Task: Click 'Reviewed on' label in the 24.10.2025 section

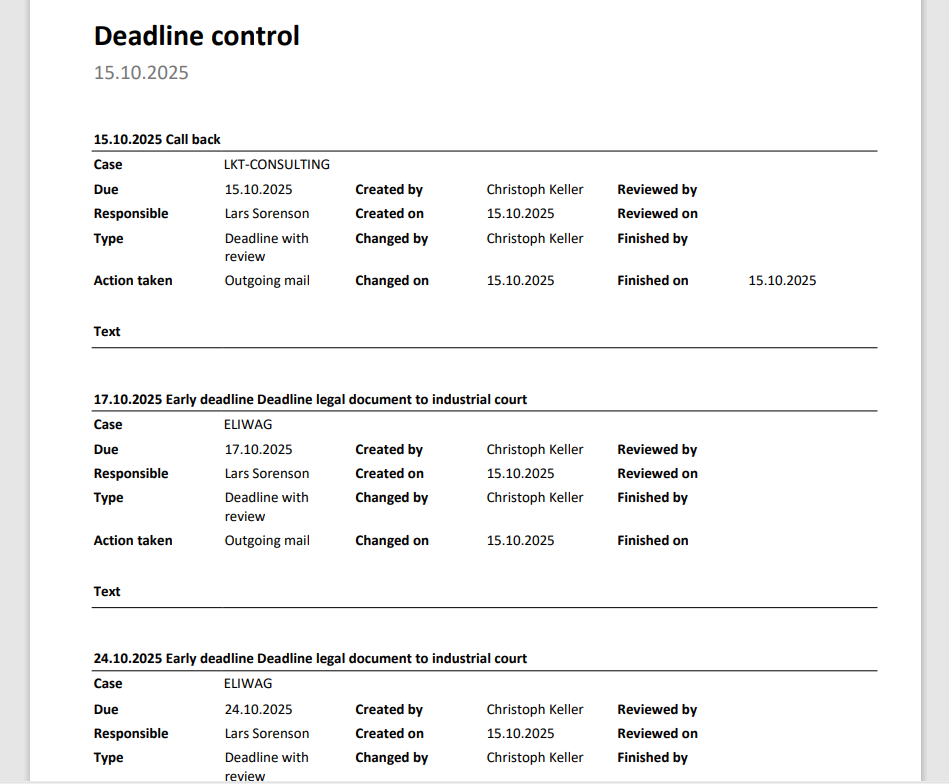Action: [657, 734]
